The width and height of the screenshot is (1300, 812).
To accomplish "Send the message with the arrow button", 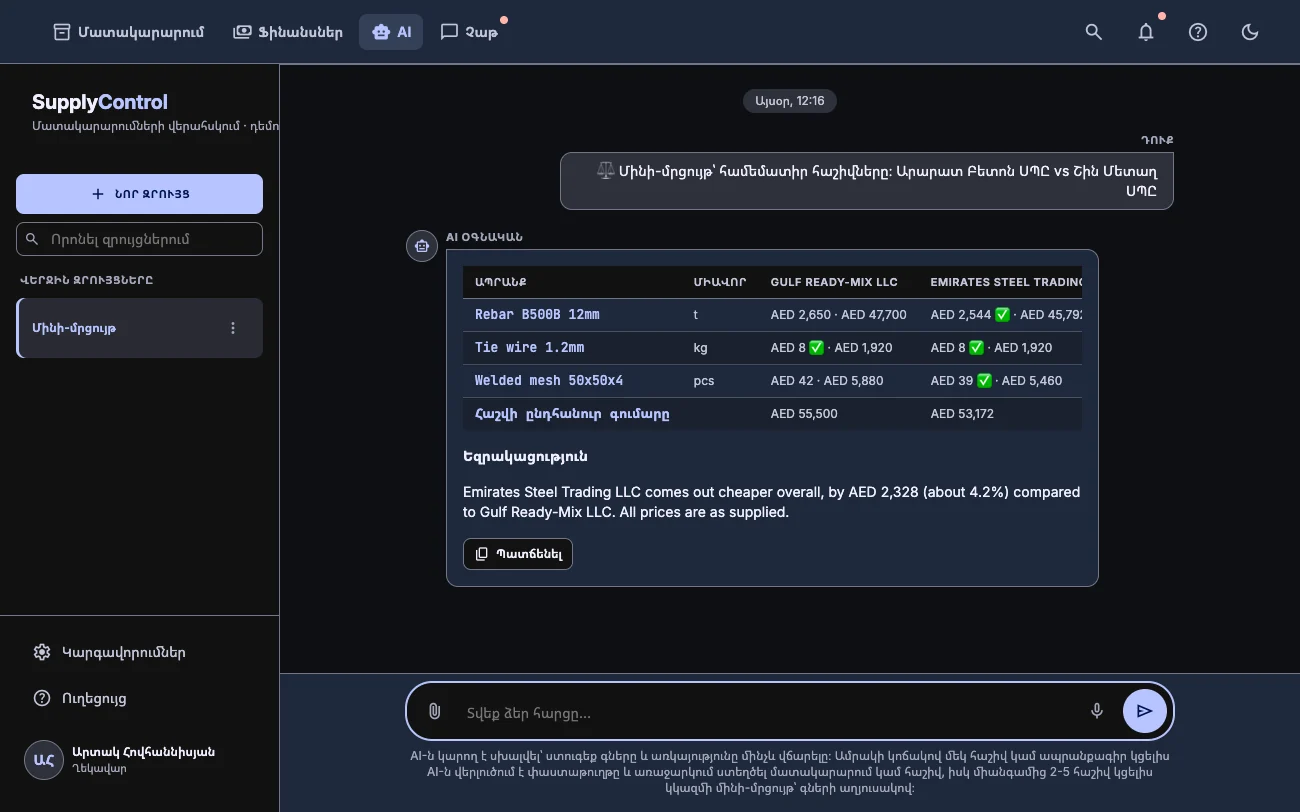I will [x=1145, y=711].
